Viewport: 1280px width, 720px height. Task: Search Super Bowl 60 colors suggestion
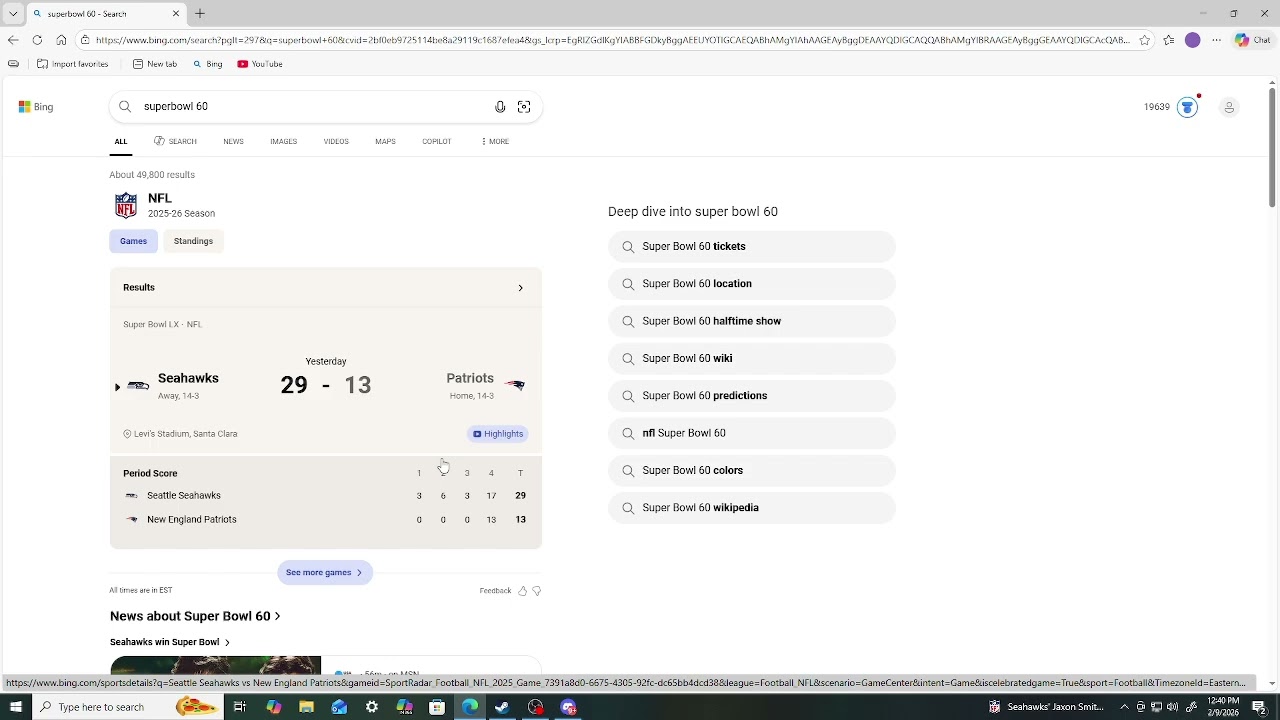click(x=751, y=471)
